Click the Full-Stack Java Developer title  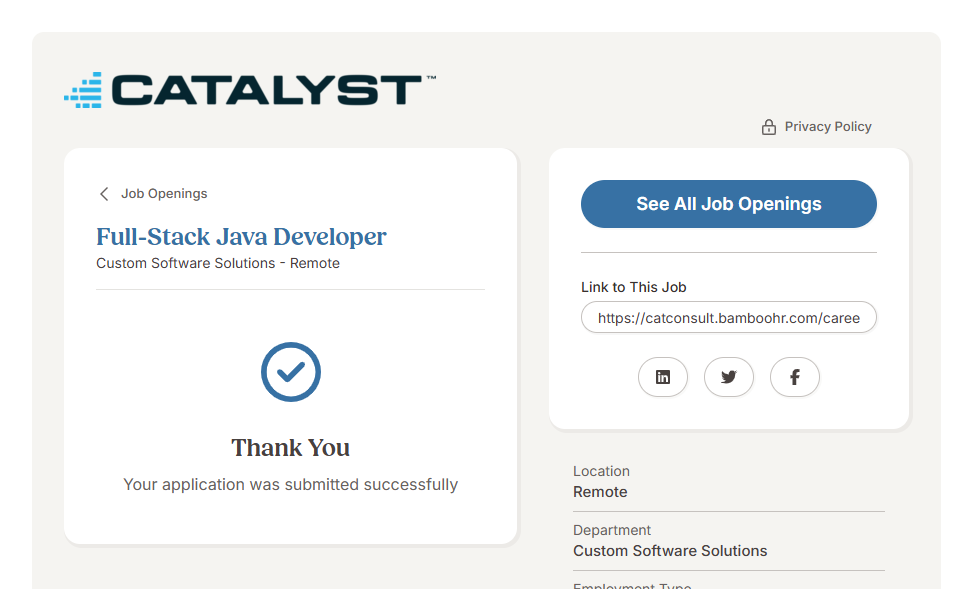241,237
